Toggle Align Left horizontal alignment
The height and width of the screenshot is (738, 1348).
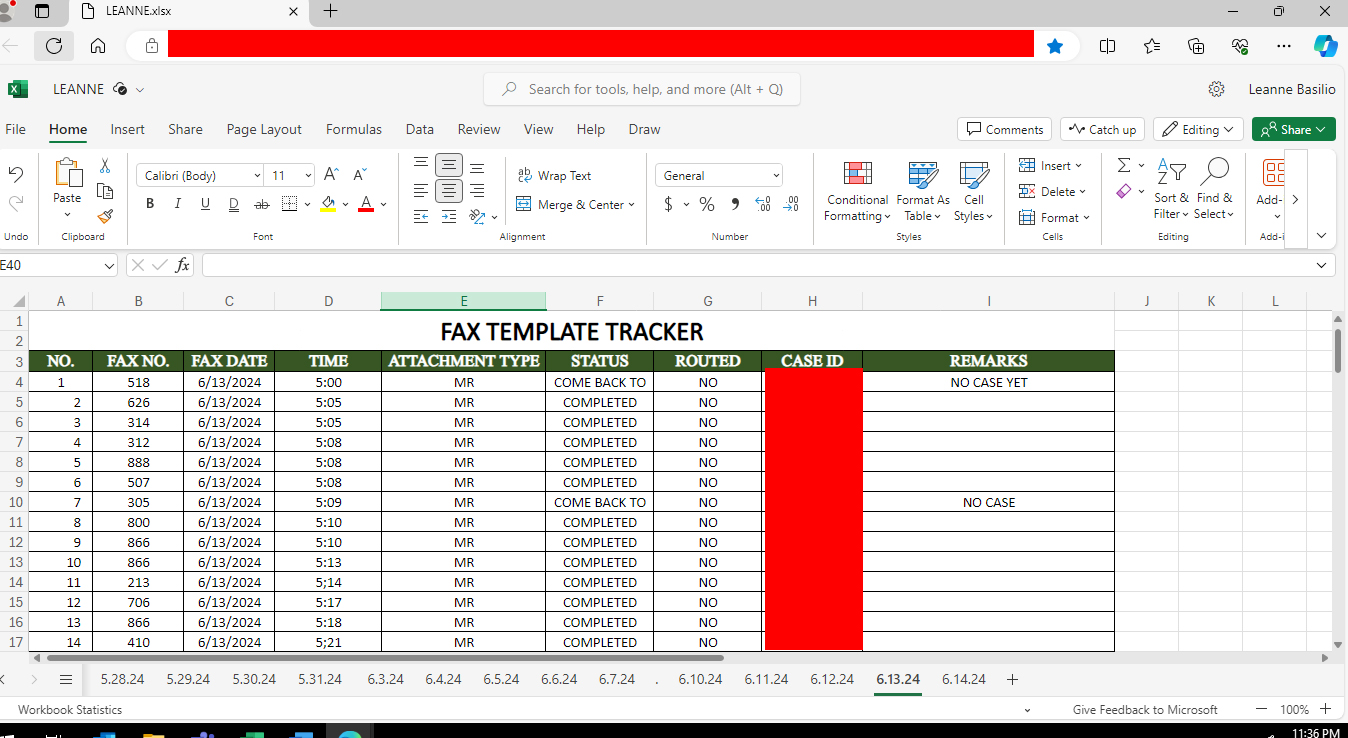click(421, 190)
